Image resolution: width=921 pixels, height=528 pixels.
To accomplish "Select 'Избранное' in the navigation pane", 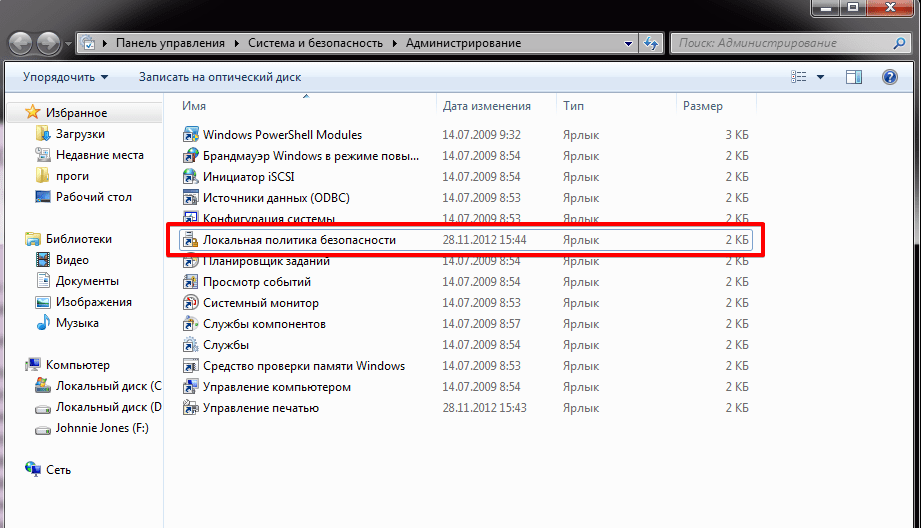I will point(76,113).
